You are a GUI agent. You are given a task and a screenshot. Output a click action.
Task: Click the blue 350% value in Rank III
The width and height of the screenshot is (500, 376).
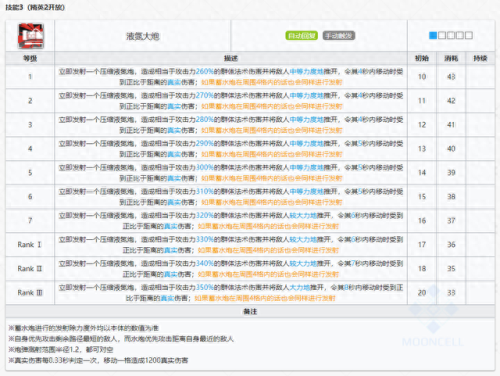[205, 287]
